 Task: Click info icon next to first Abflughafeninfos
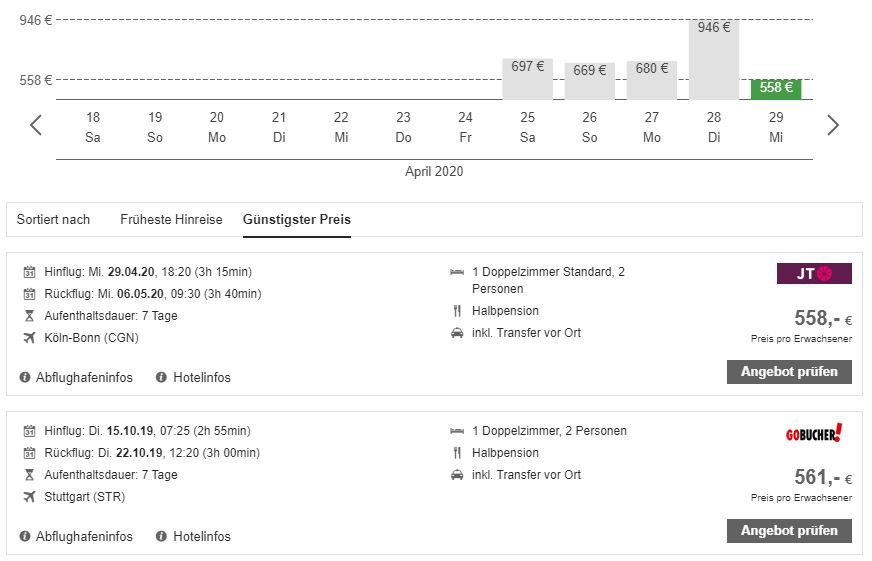point(25,377)
